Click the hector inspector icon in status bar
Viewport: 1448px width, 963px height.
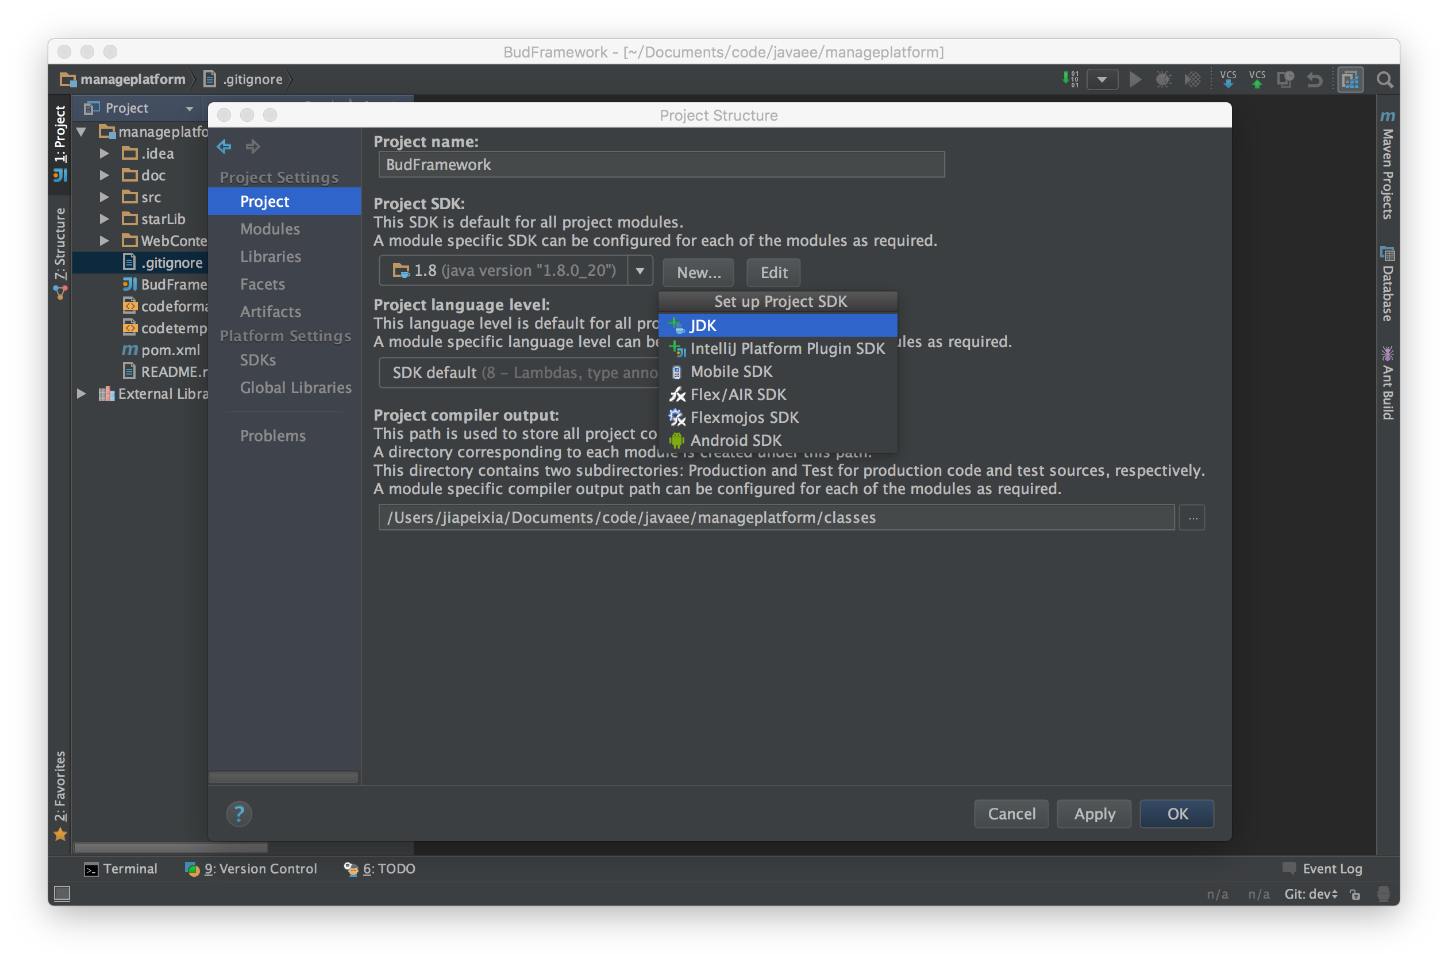tap(1383, 894)
